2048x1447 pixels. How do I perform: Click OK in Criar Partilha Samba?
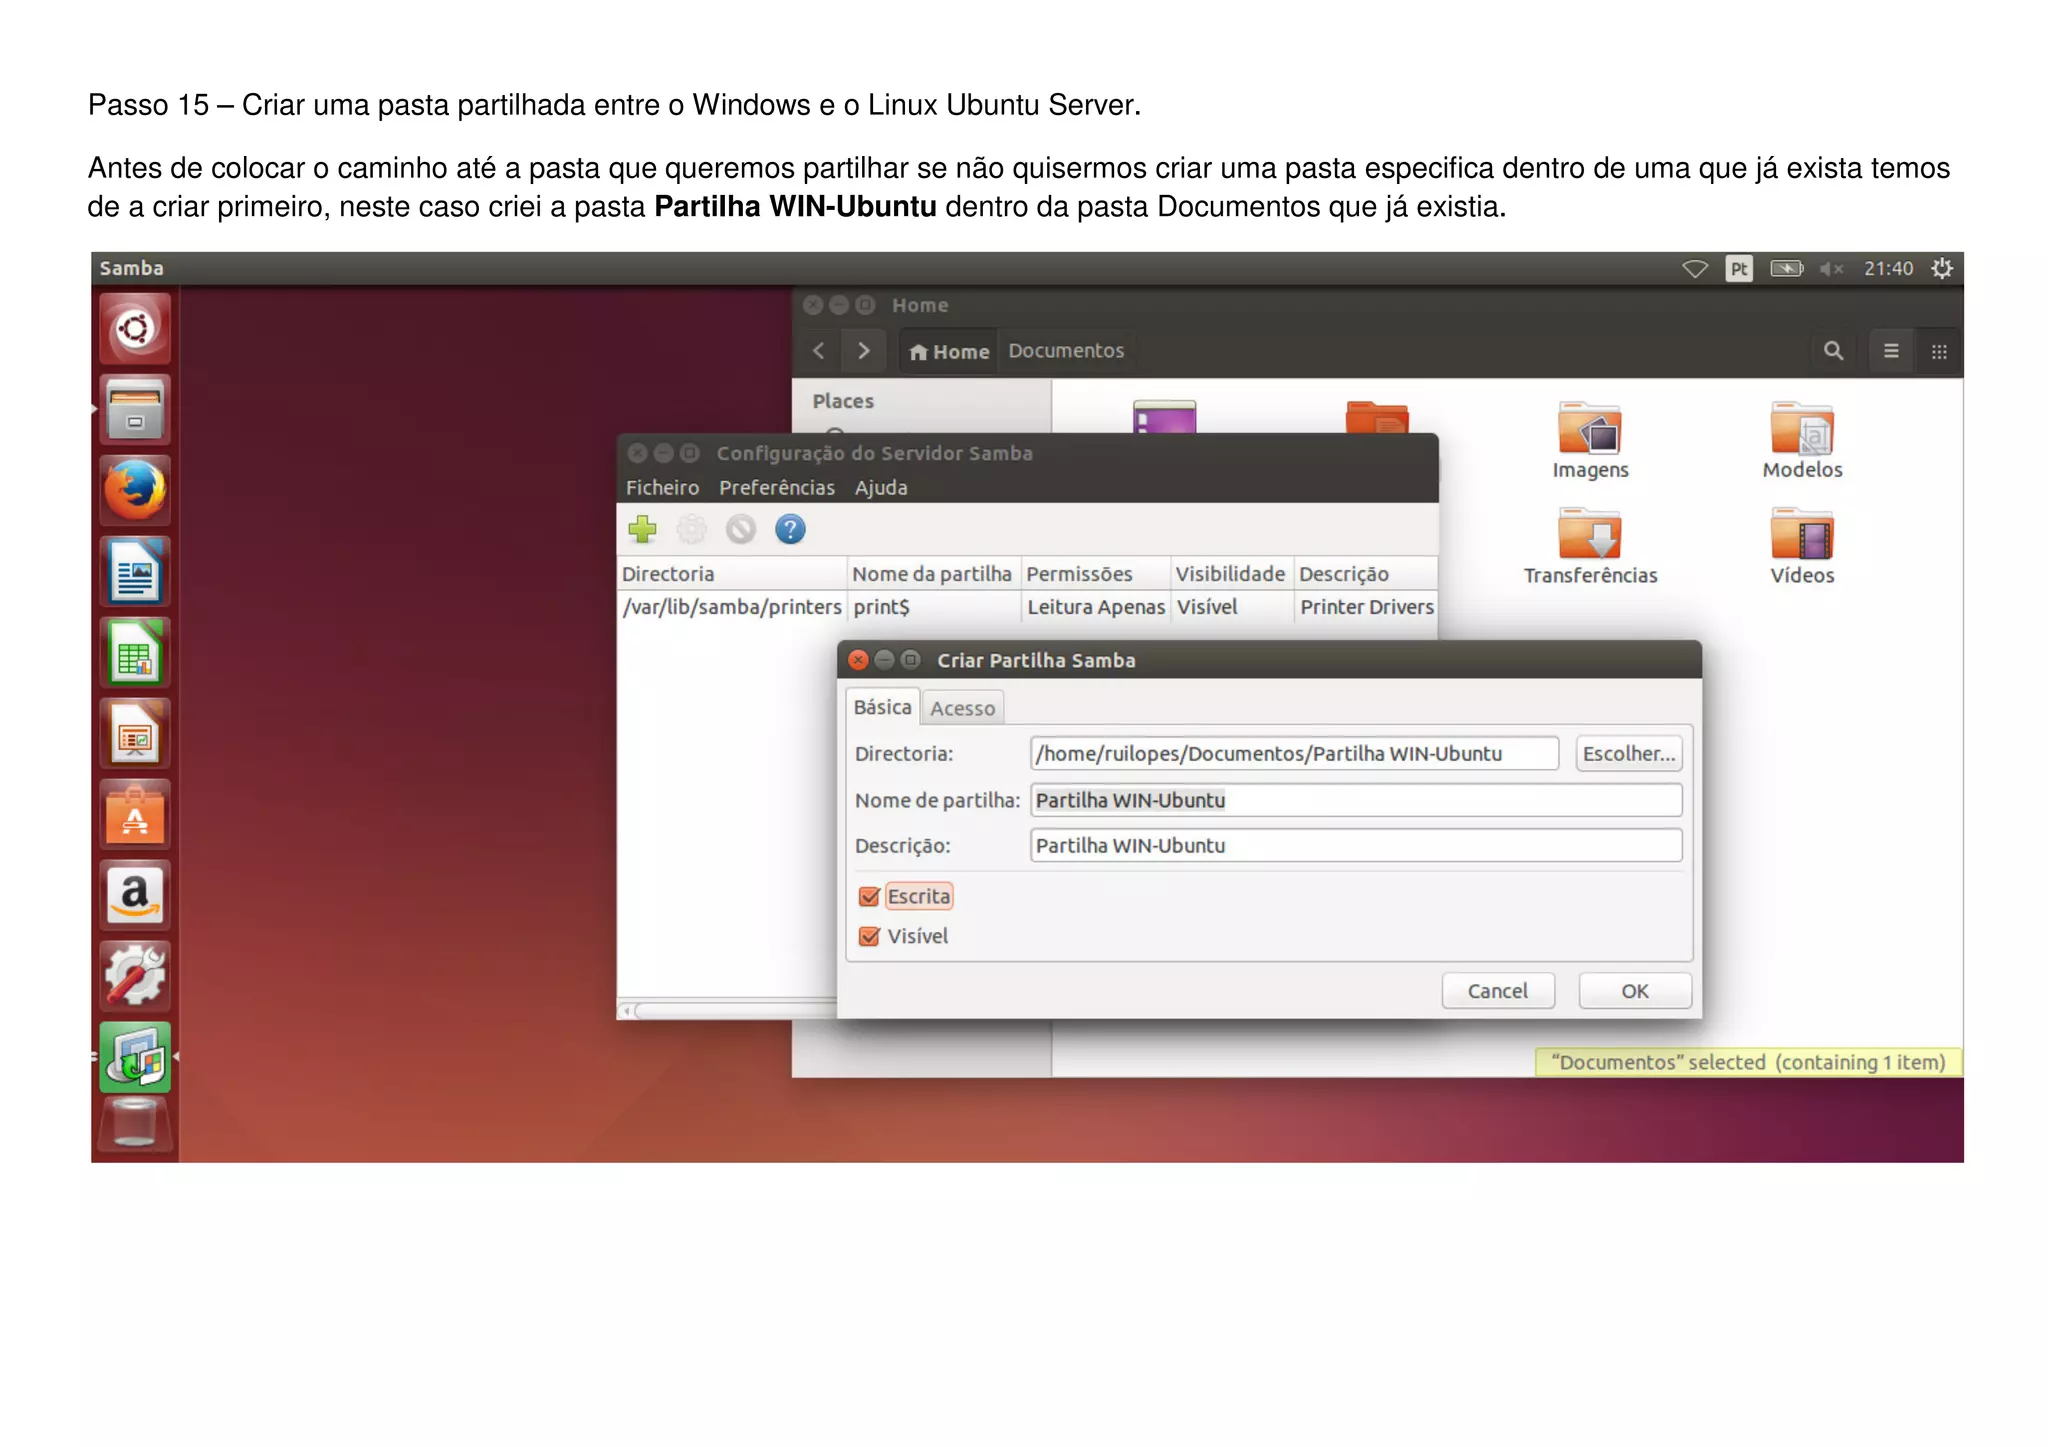[1635, 991]
